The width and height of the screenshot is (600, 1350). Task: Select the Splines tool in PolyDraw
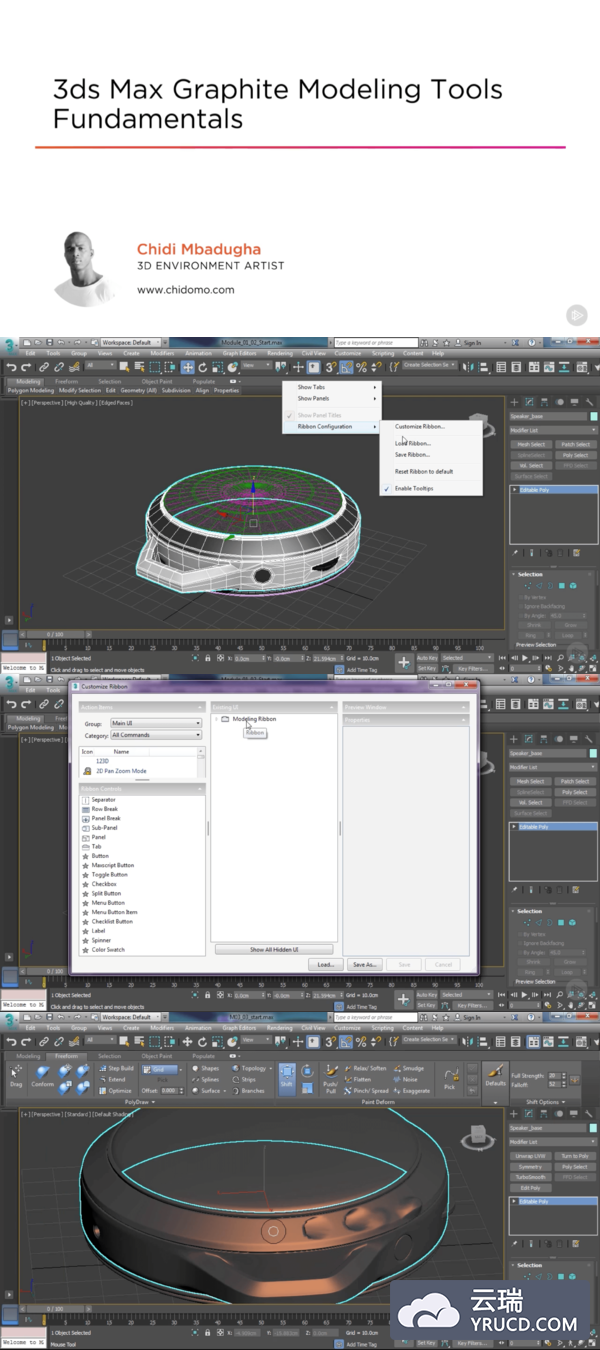click(x=205, y=1079)
